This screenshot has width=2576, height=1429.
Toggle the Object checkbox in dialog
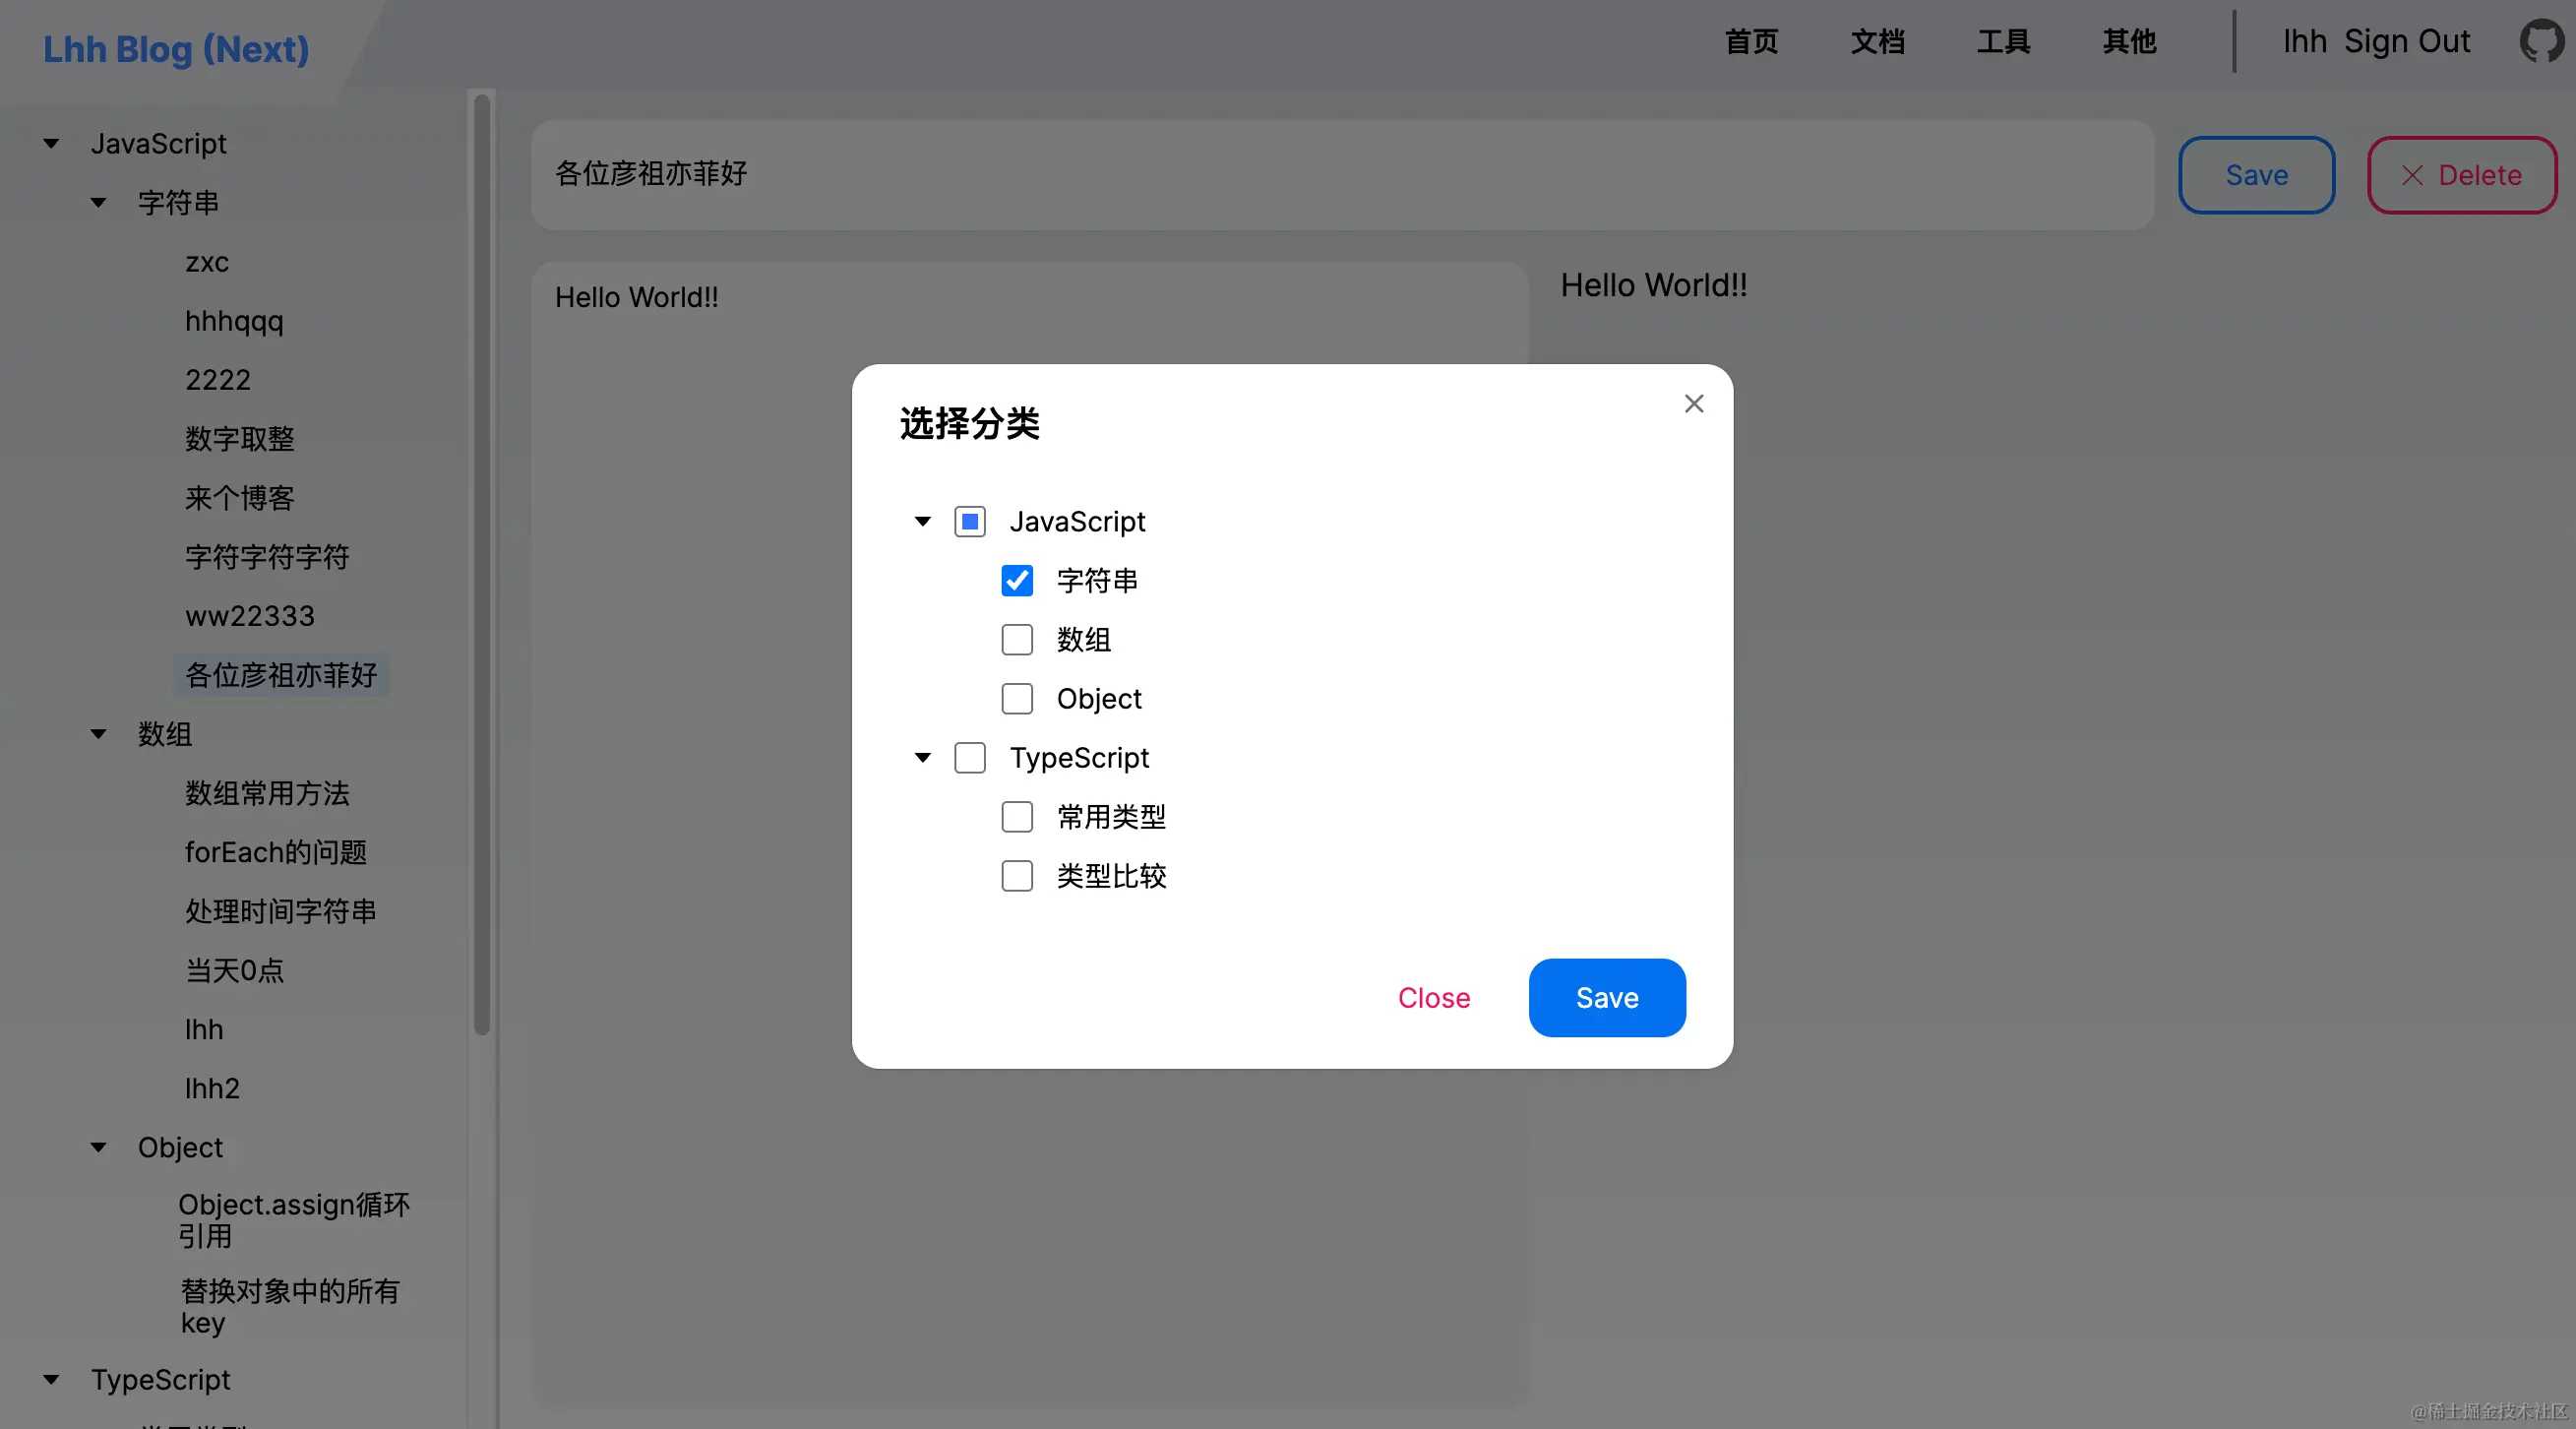point(1017,699)
